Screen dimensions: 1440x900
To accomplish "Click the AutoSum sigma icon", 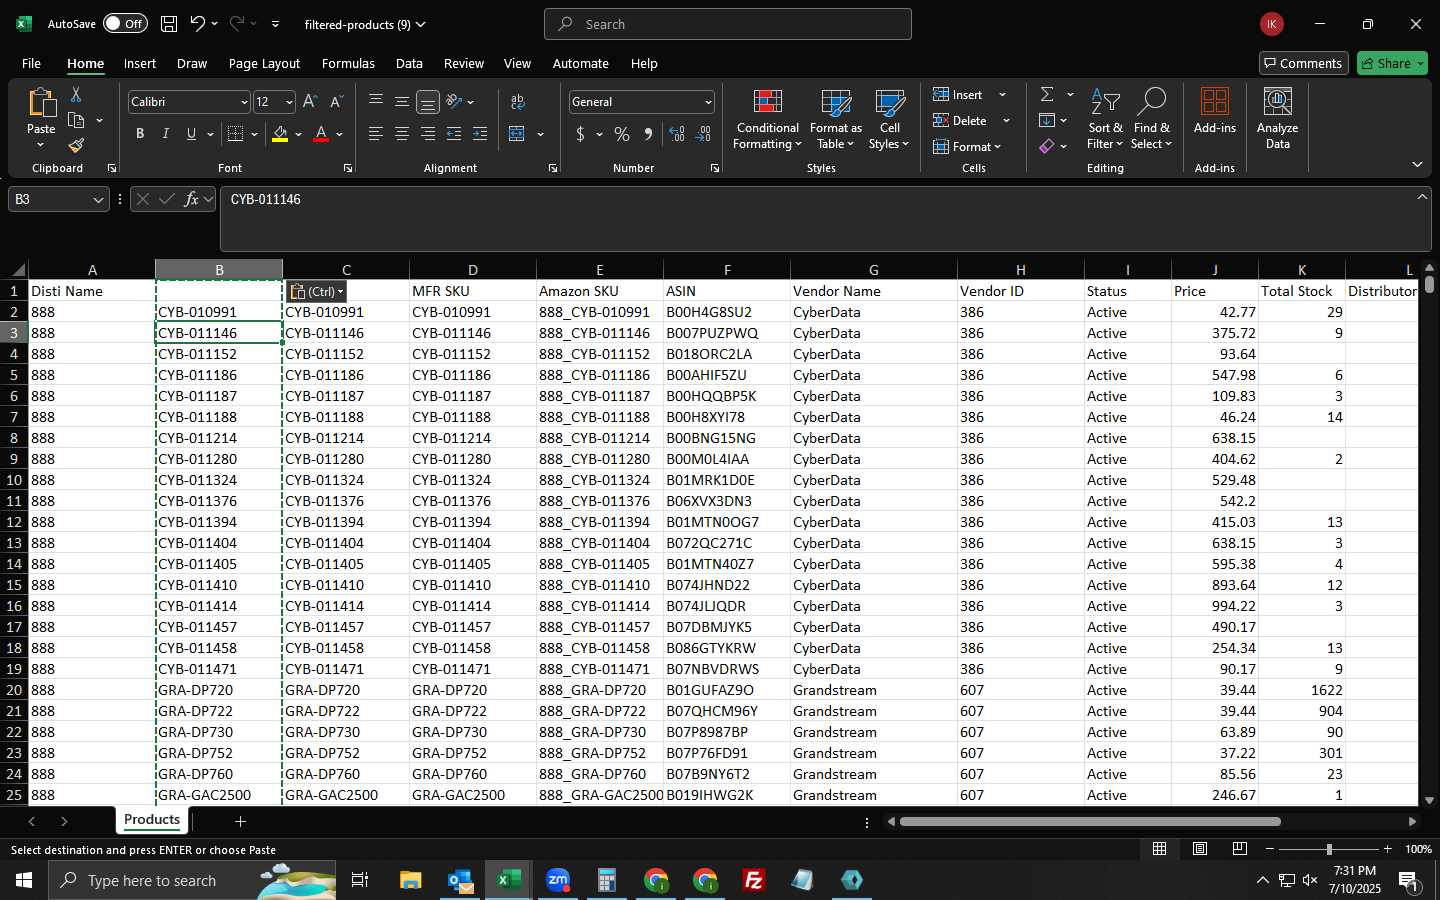I will [x=1047, y=94].
